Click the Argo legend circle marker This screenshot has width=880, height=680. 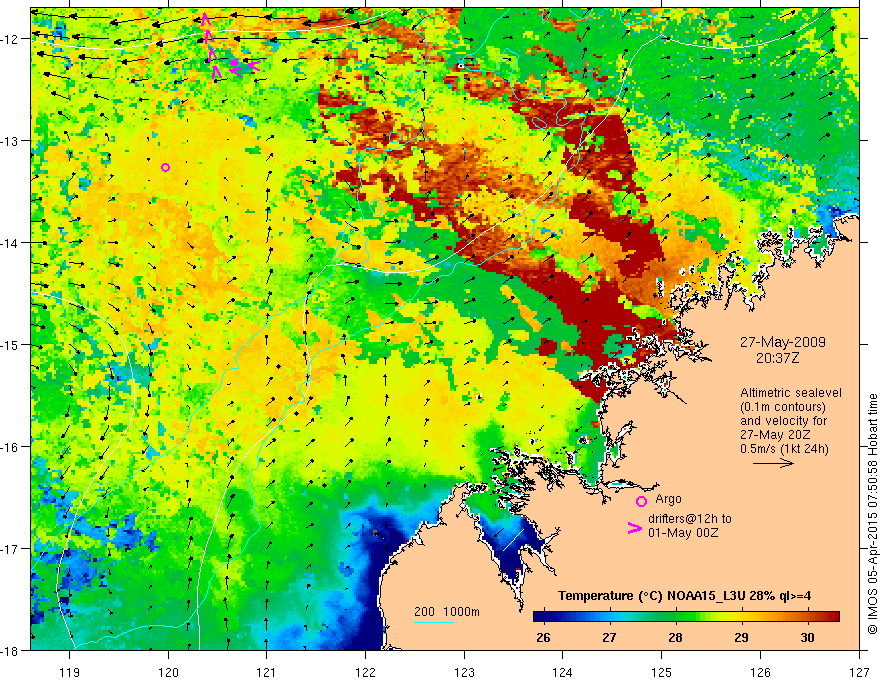pos(641,501)
